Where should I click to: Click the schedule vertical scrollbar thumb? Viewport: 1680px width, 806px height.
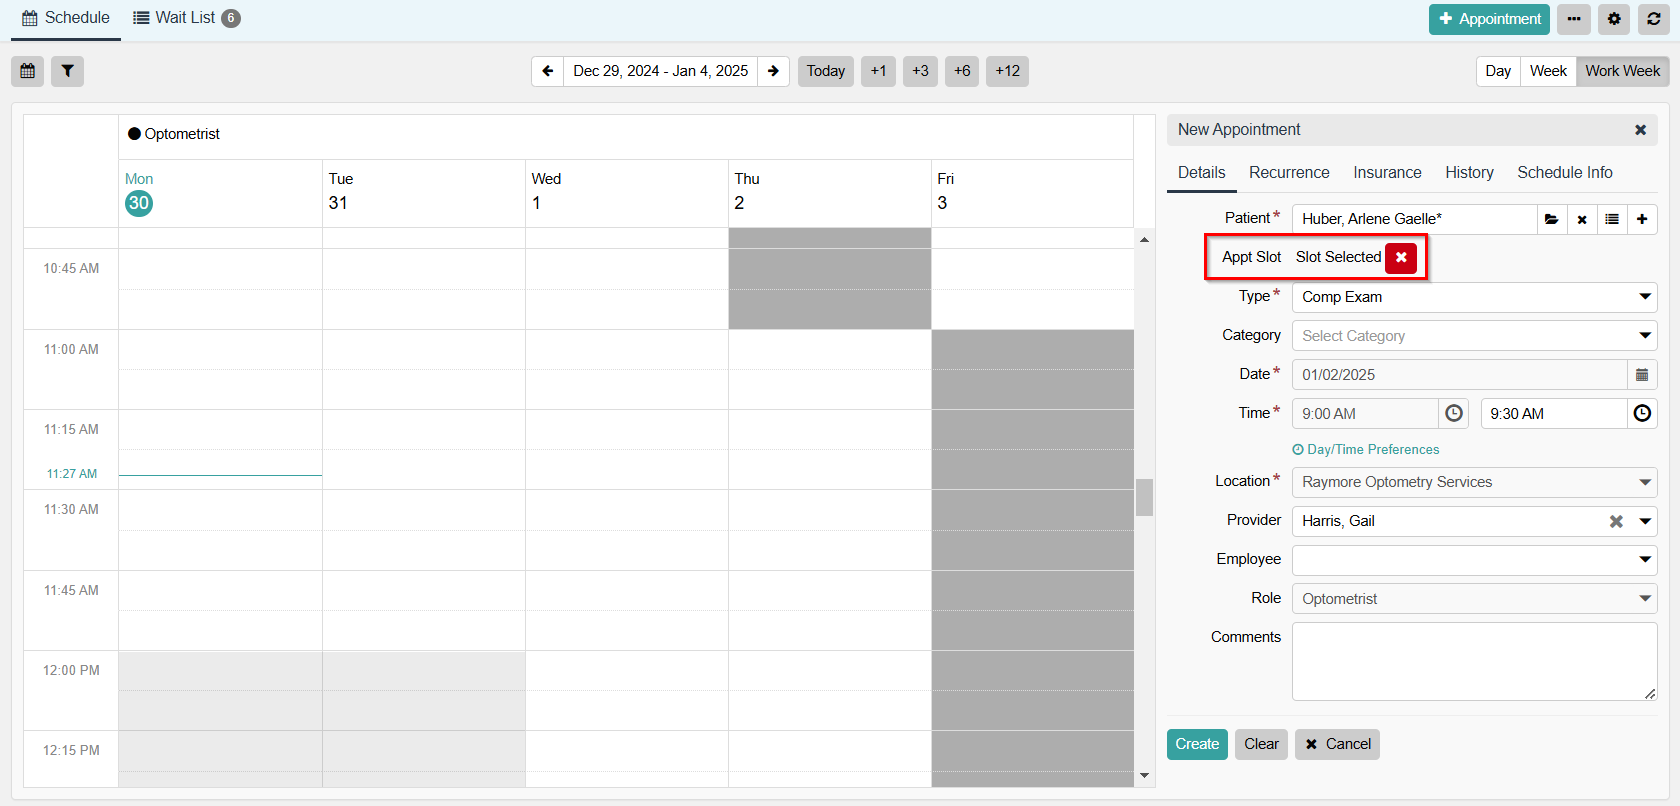1144,497
